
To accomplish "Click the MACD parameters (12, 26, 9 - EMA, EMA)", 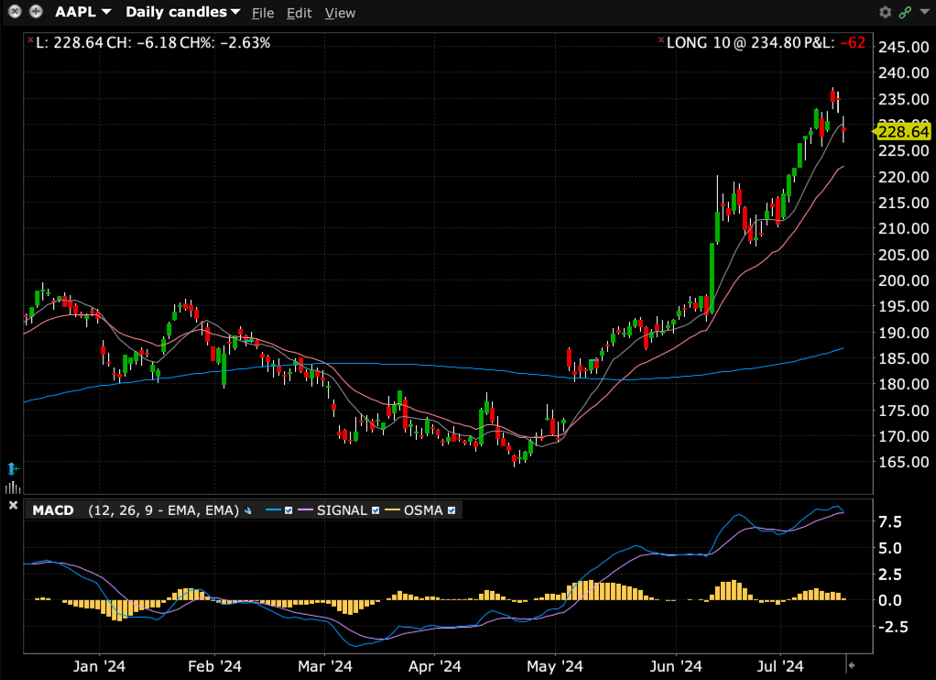I will click(x=164, y=510).
